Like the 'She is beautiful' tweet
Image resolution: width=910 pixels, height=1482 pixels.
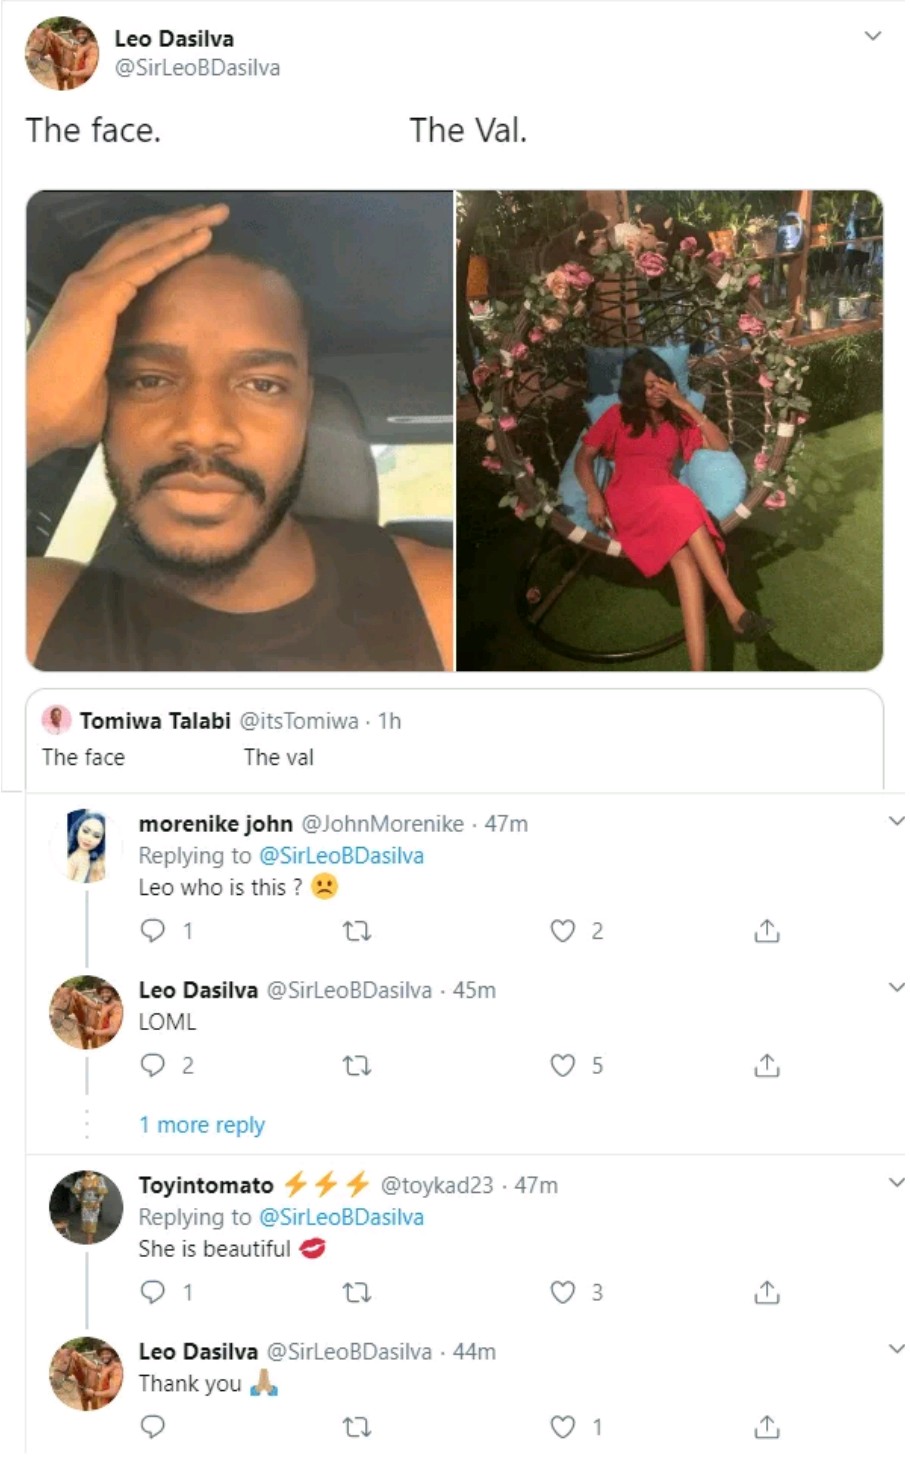pyautogui.click(x=563, y=1292)
